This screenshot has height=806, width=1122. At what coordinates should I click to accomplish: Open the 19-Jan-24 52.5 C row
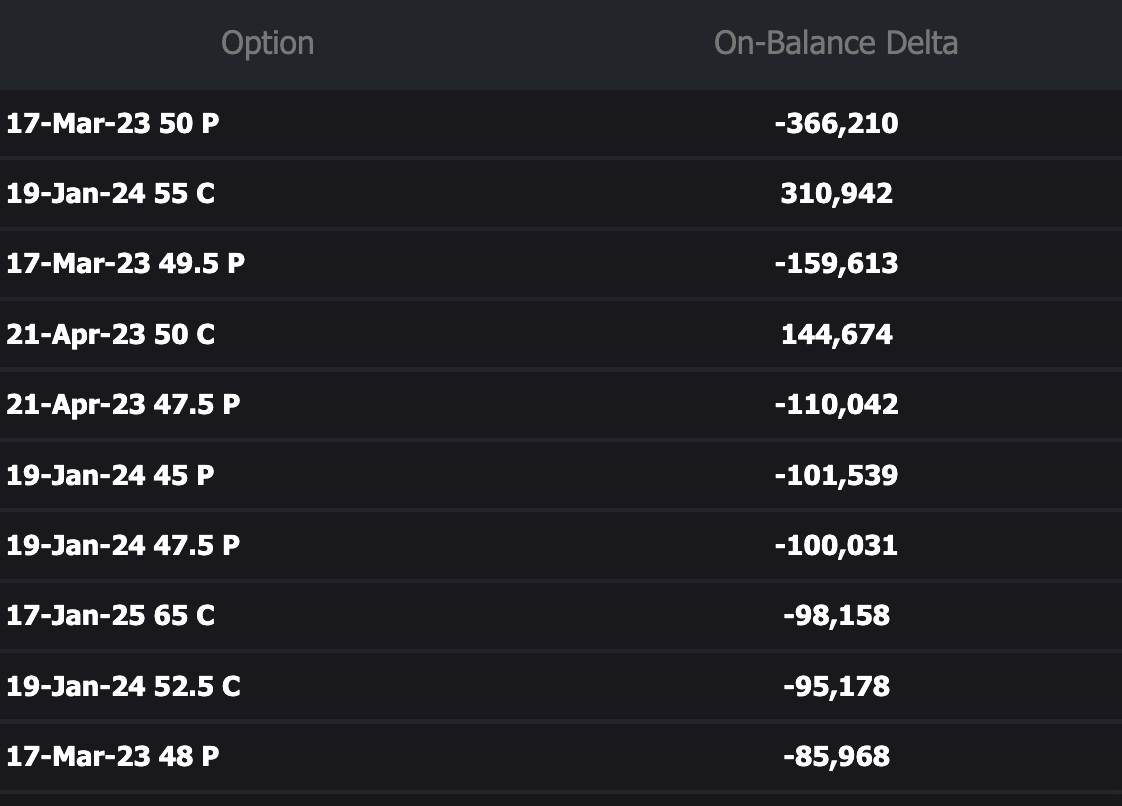(123, 686)
